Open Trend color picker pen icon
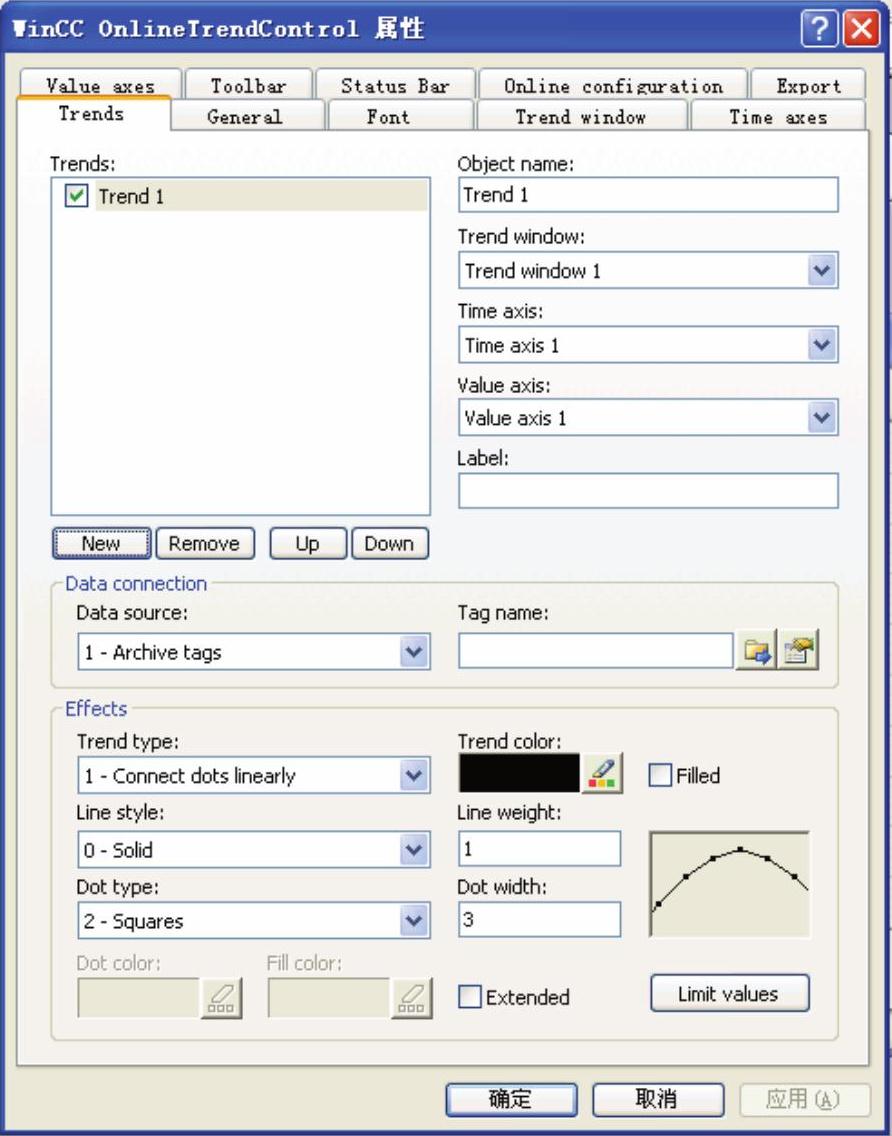The image size is (892, 1136). point(602,773)
